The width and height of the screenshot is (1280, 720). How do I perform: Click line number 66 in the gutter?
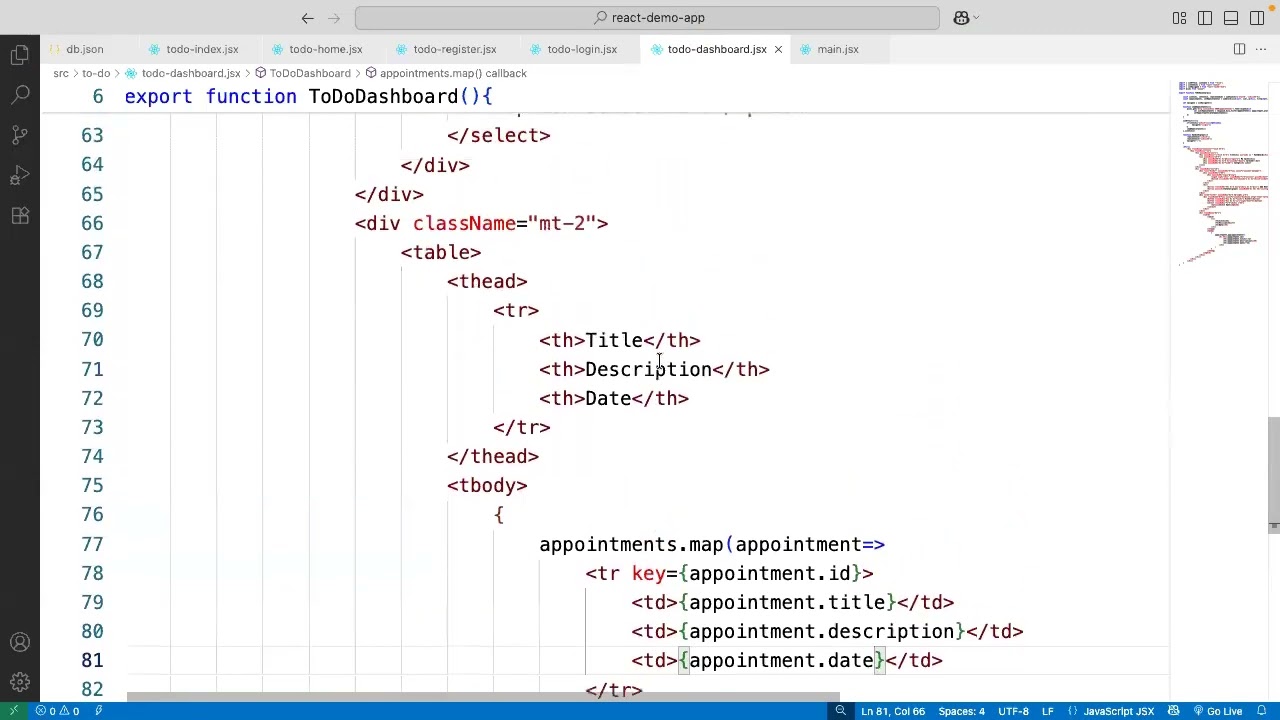(92, 224)
